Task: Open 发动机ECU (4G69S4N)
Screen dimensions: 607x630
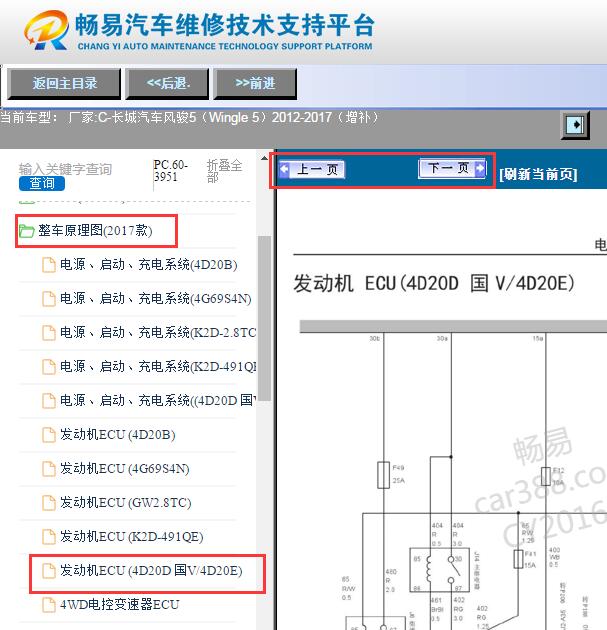Action: click(125, 469)
